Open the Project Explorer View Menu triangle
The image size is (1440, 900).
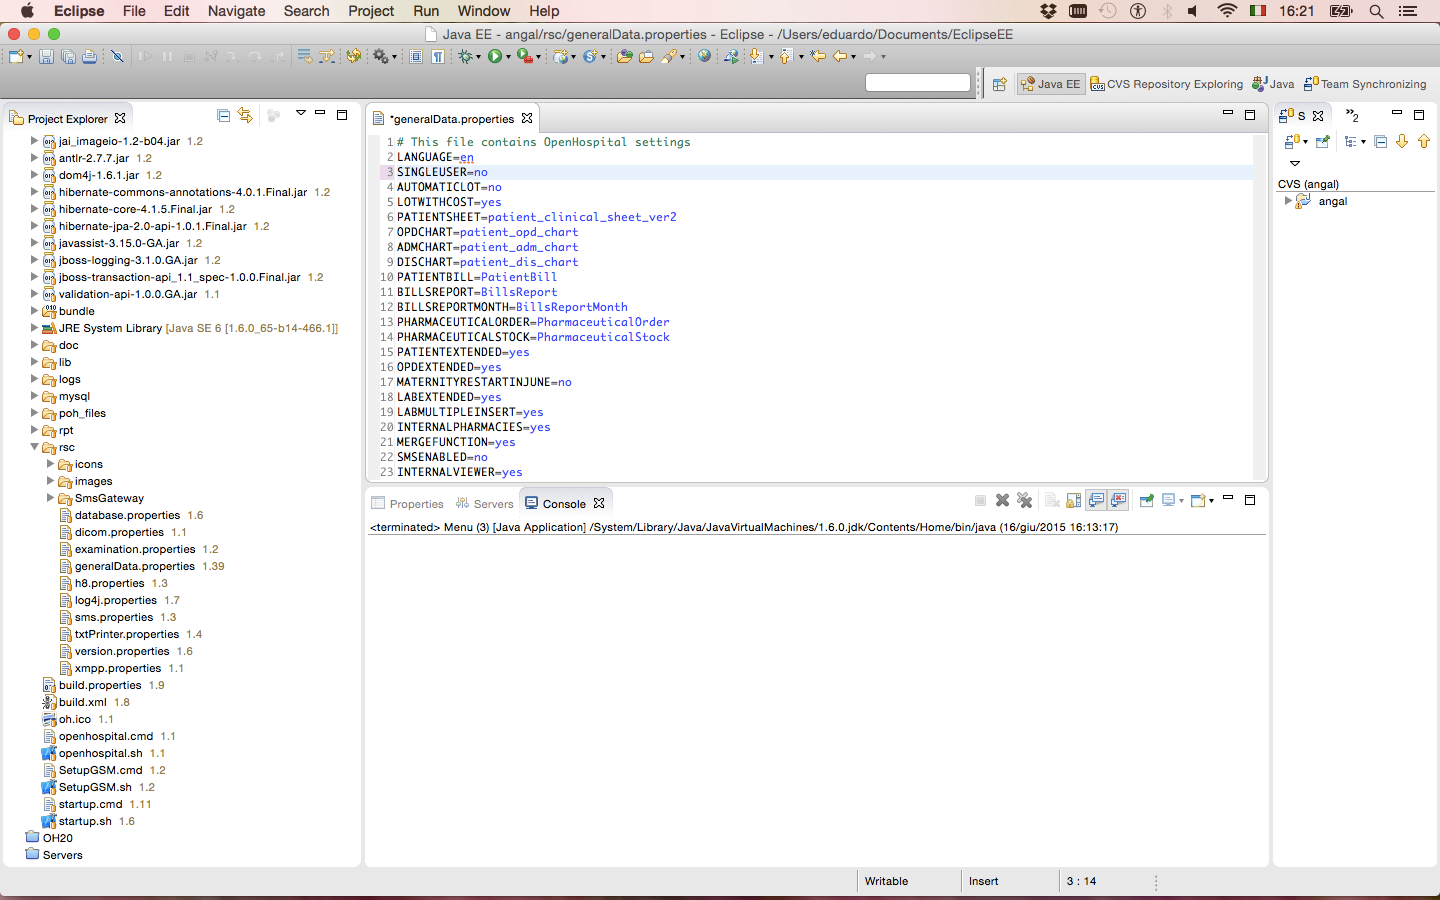point(300,114)
